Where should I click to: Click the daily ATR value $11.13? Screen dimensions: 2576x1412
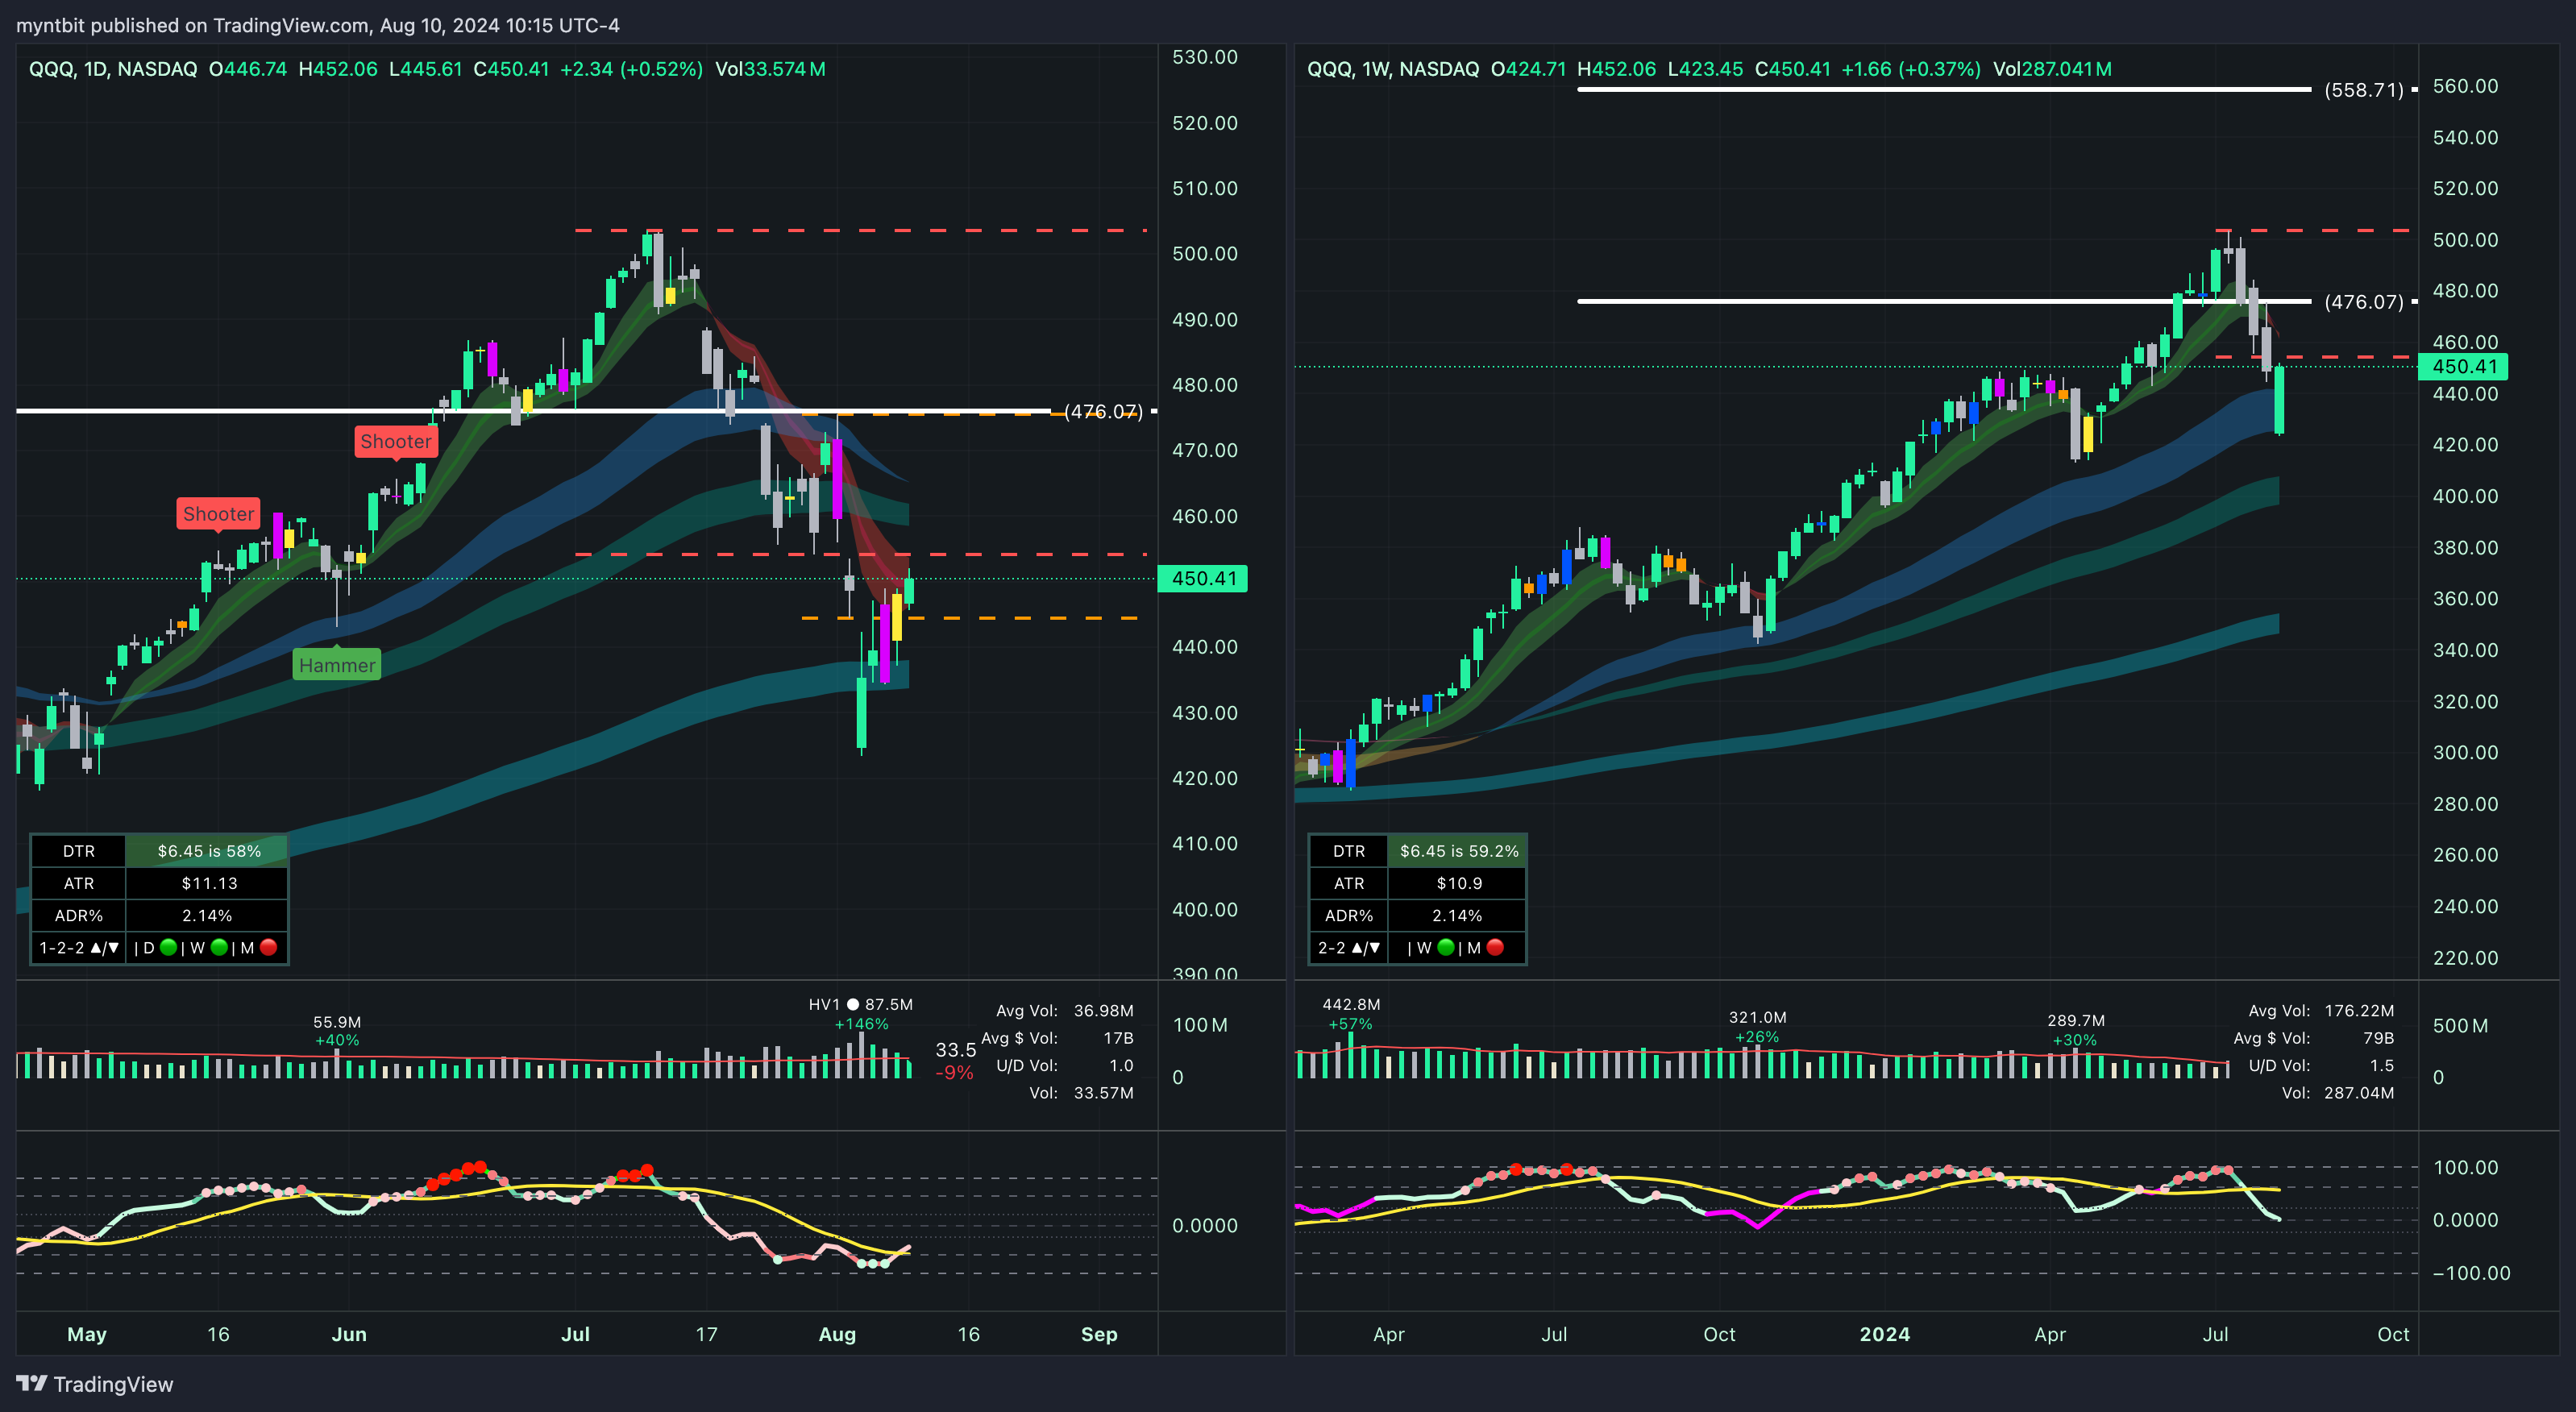tap(208, 883)
